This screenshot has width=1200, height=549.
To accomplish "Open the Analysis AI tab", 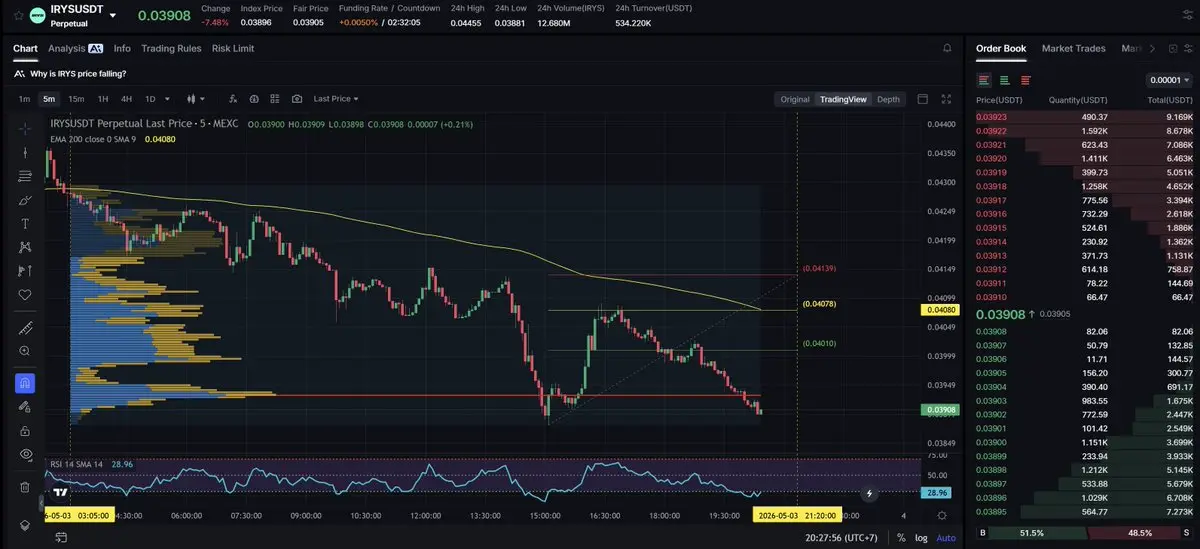I will tap(75, 48).
